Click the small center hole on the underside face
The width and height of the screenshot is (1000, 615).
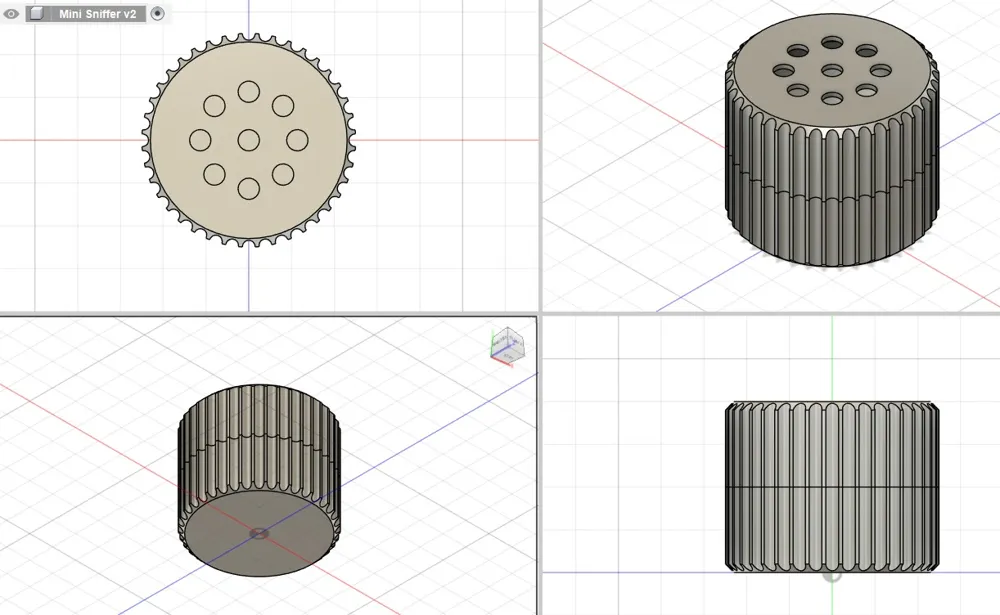click(x=259, y=533)
